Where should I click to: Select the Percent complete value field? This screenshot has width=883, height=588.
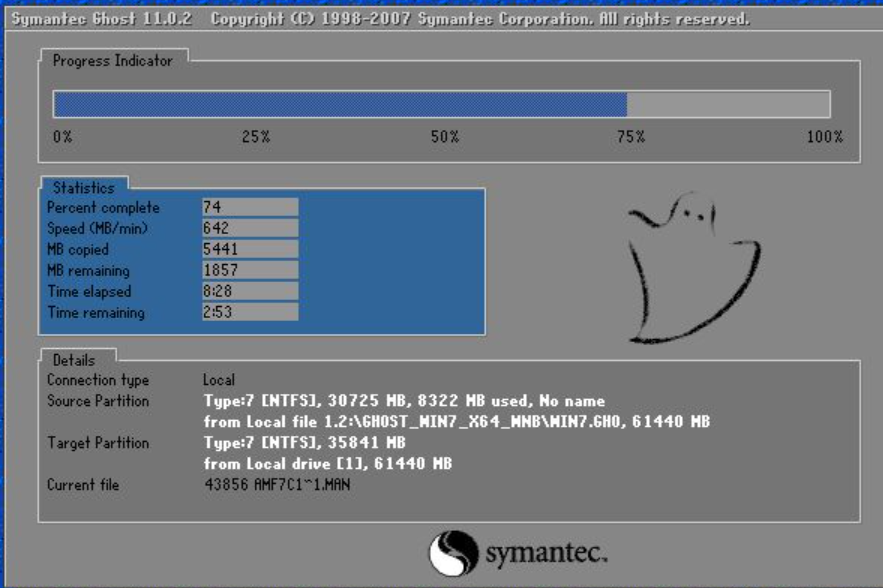(x=249, y=208)
